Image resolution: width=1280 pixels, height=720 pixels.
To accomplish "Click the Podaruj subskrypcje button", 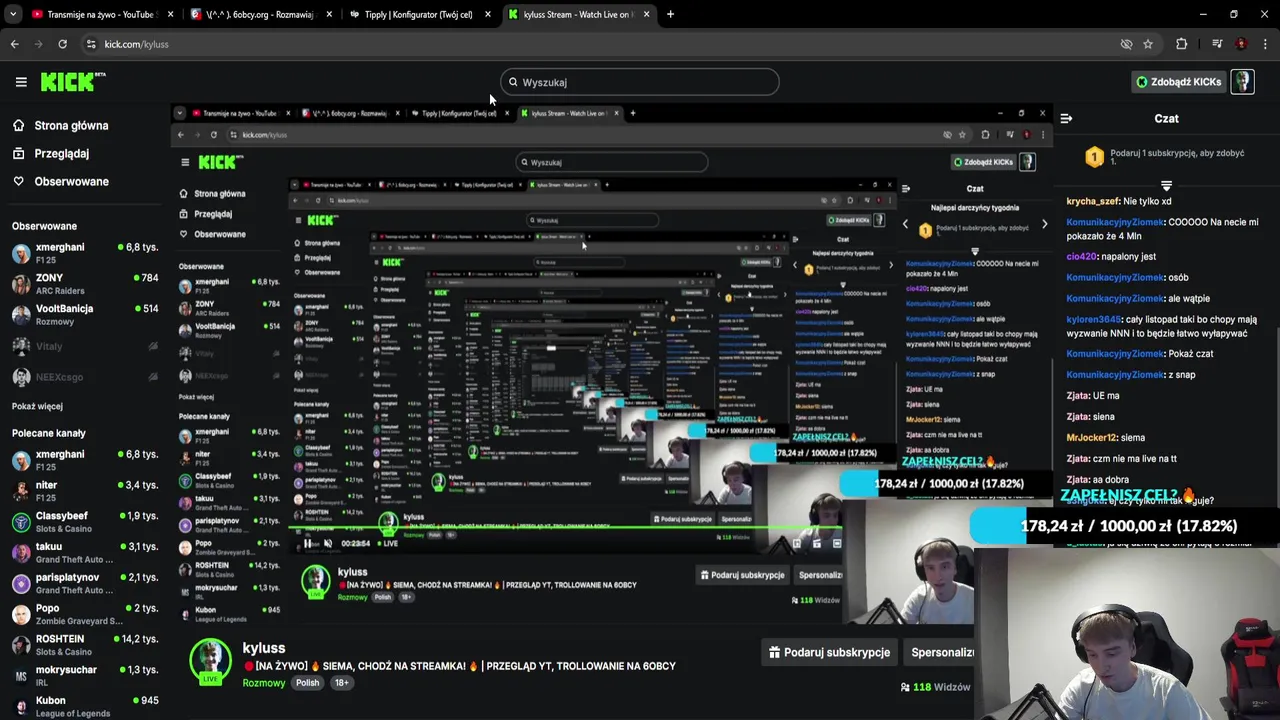I will 829,652.
